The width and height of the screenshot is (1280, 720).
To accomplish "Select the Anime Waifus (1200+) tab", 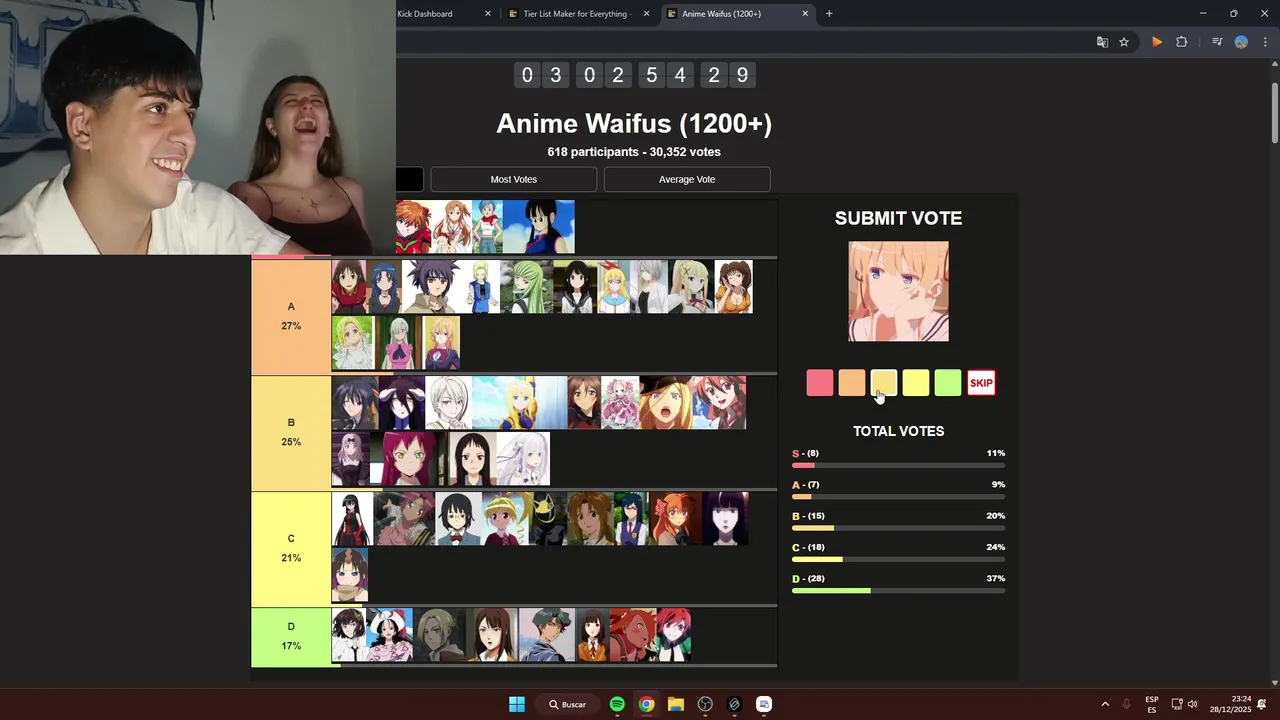I will tap(737, 14).
